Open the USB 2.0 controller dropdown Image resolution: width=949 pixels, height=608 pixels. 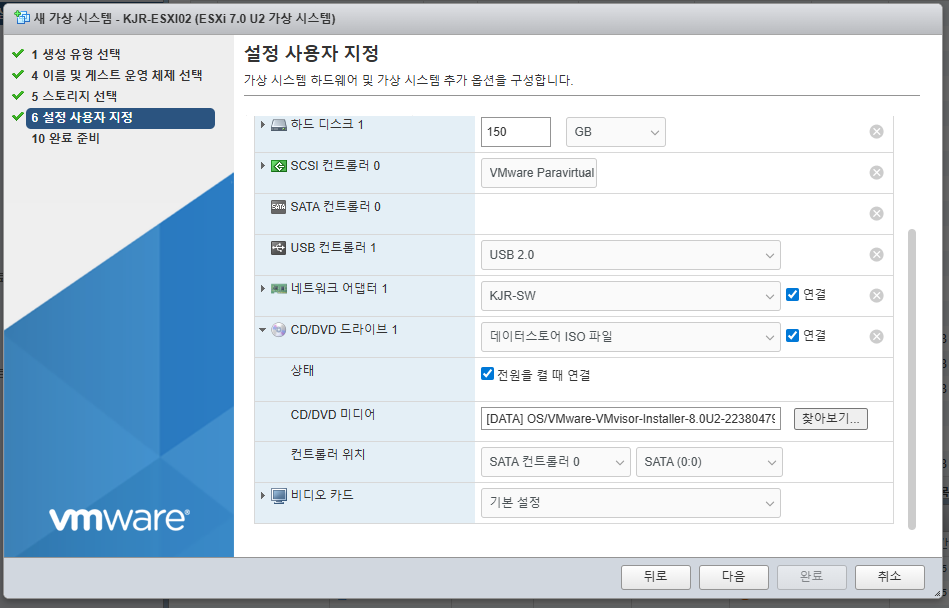pyautogui.click(x=631, y=255)
